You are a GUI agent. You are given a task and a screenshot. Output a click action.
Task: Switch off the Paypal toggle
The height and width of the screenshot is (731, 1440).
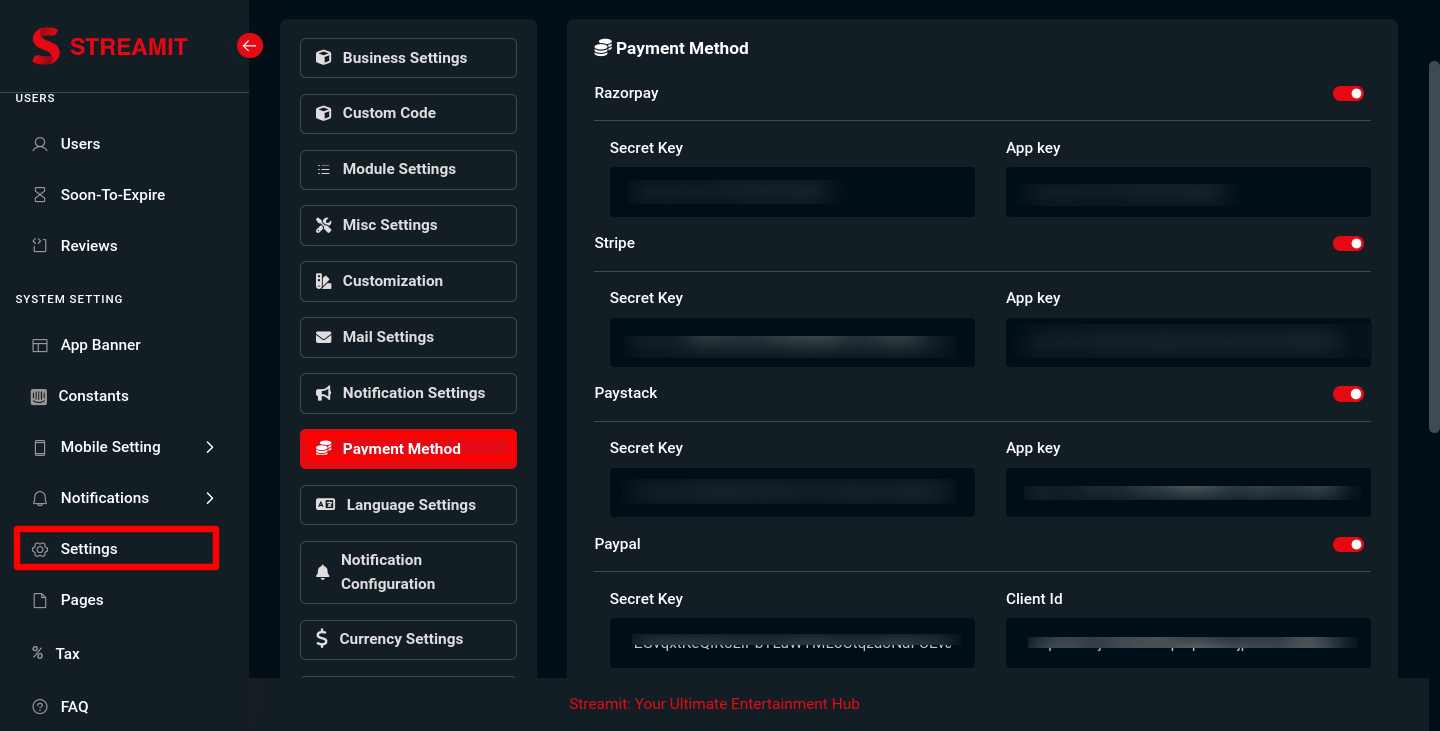(x=1348, y=544)
